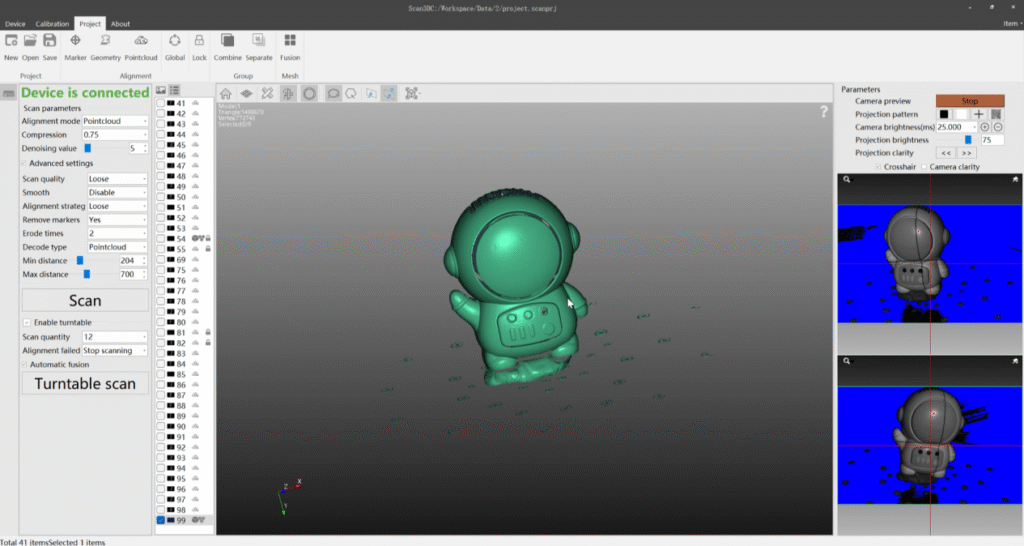Reset view with the home icon

[226, 93]
